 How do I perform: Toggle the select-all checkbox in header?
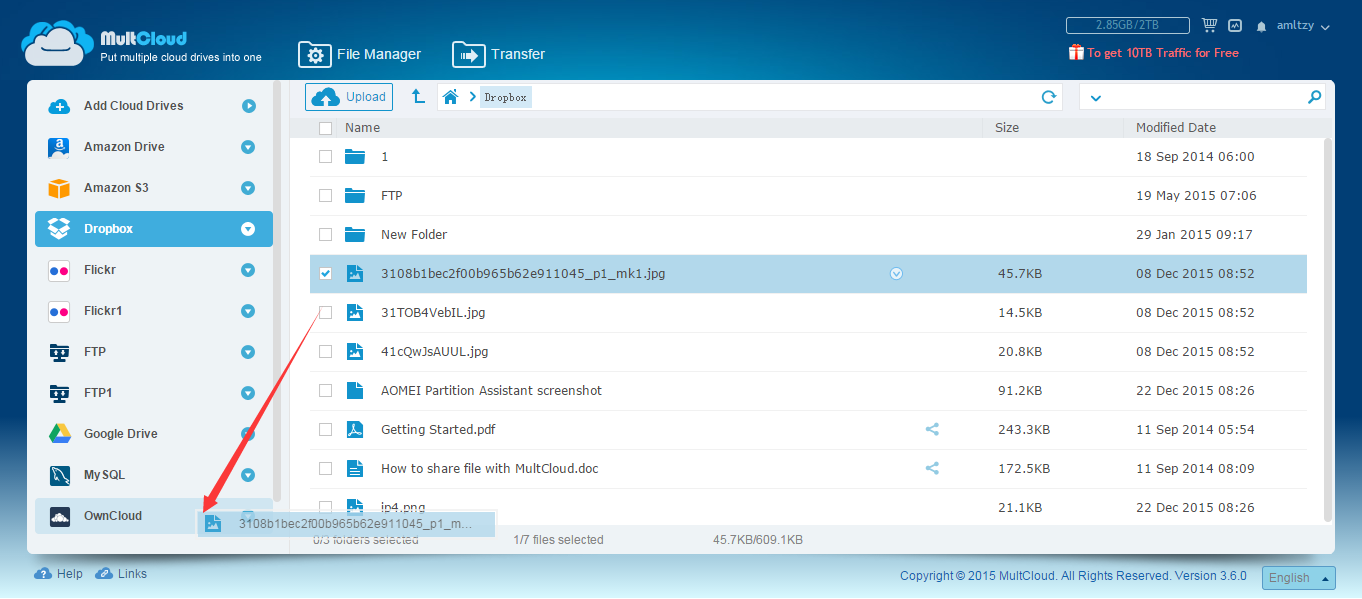pyautogui.click(x=325, y=128)
